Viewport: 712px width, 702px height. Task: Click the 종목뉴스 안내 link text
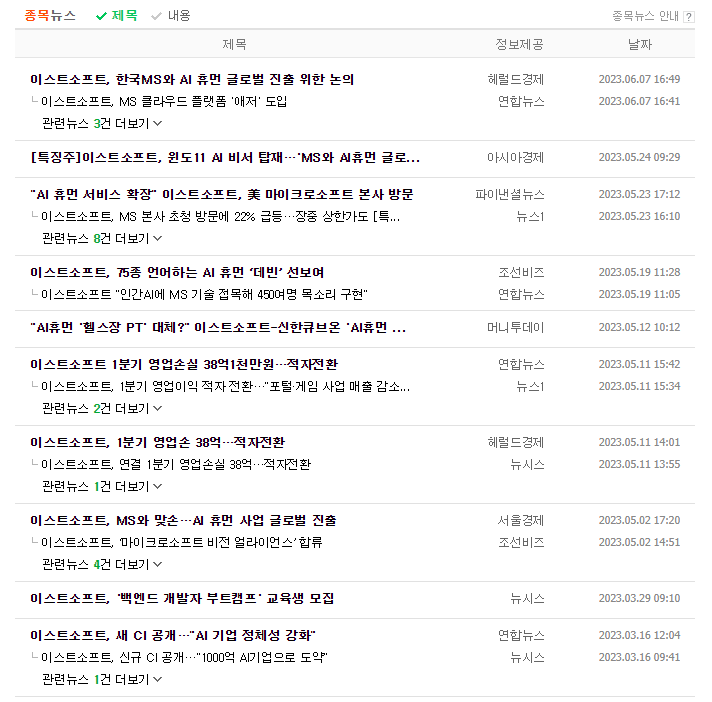coord(645,16)
